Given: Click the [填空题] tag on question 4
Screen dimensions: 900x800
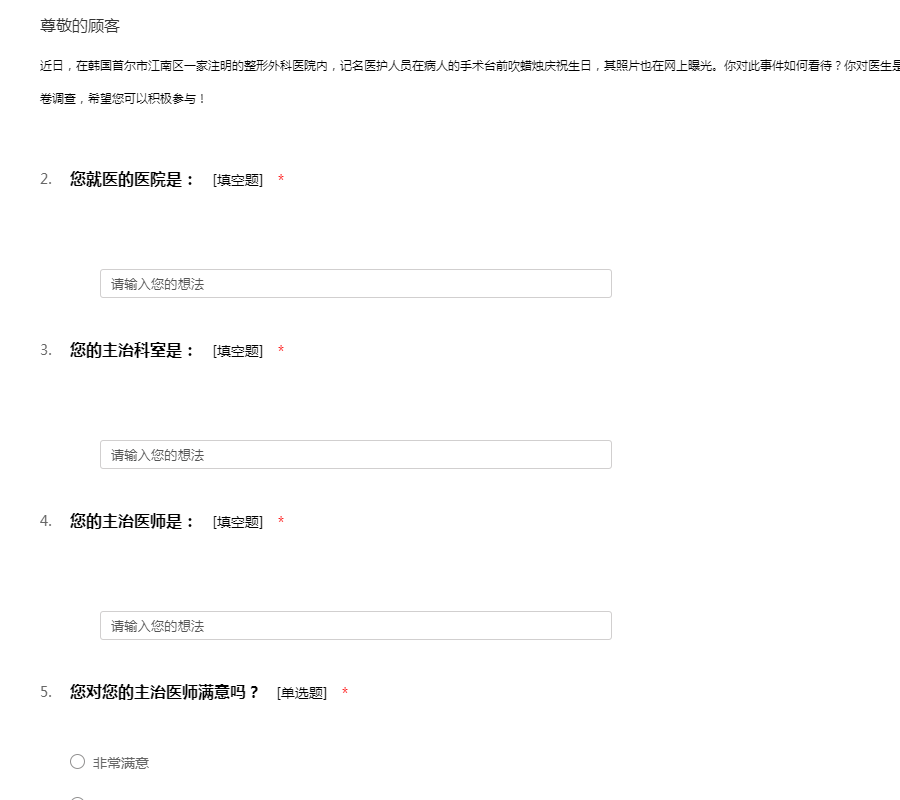Looking at the screenshot, I should tap(237, 522).
